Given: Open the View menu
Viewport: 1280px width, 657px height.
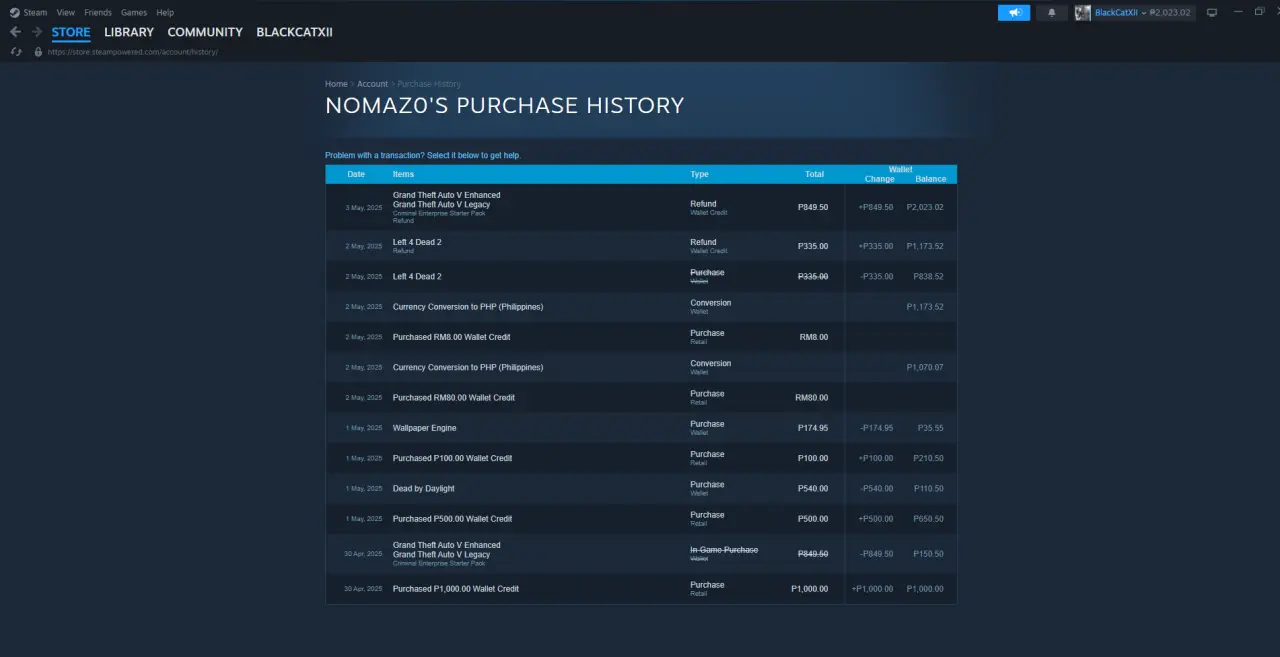Looking at the screenshot, I should click(x=66, y=13).
